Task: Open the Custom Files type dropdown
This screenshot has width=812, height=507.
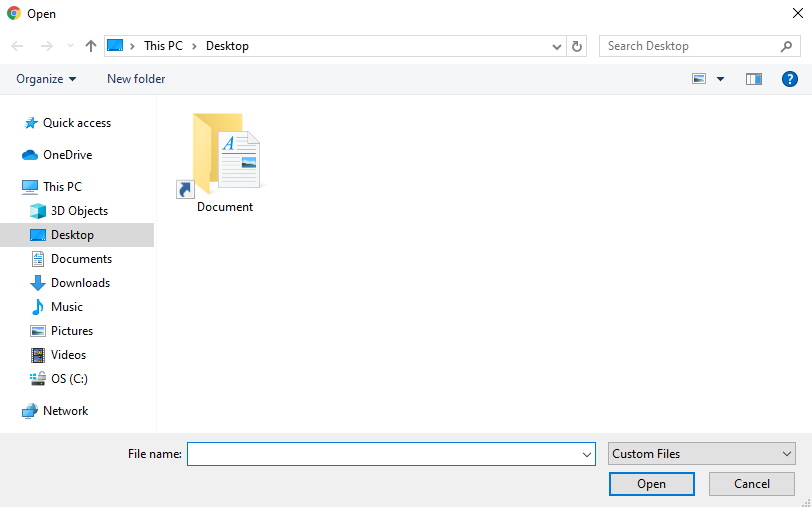Action: point(702,454)
